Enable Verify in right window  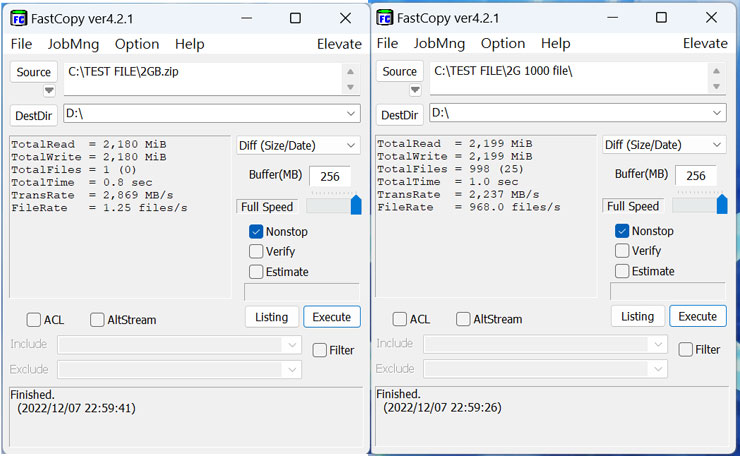[622, 250]
